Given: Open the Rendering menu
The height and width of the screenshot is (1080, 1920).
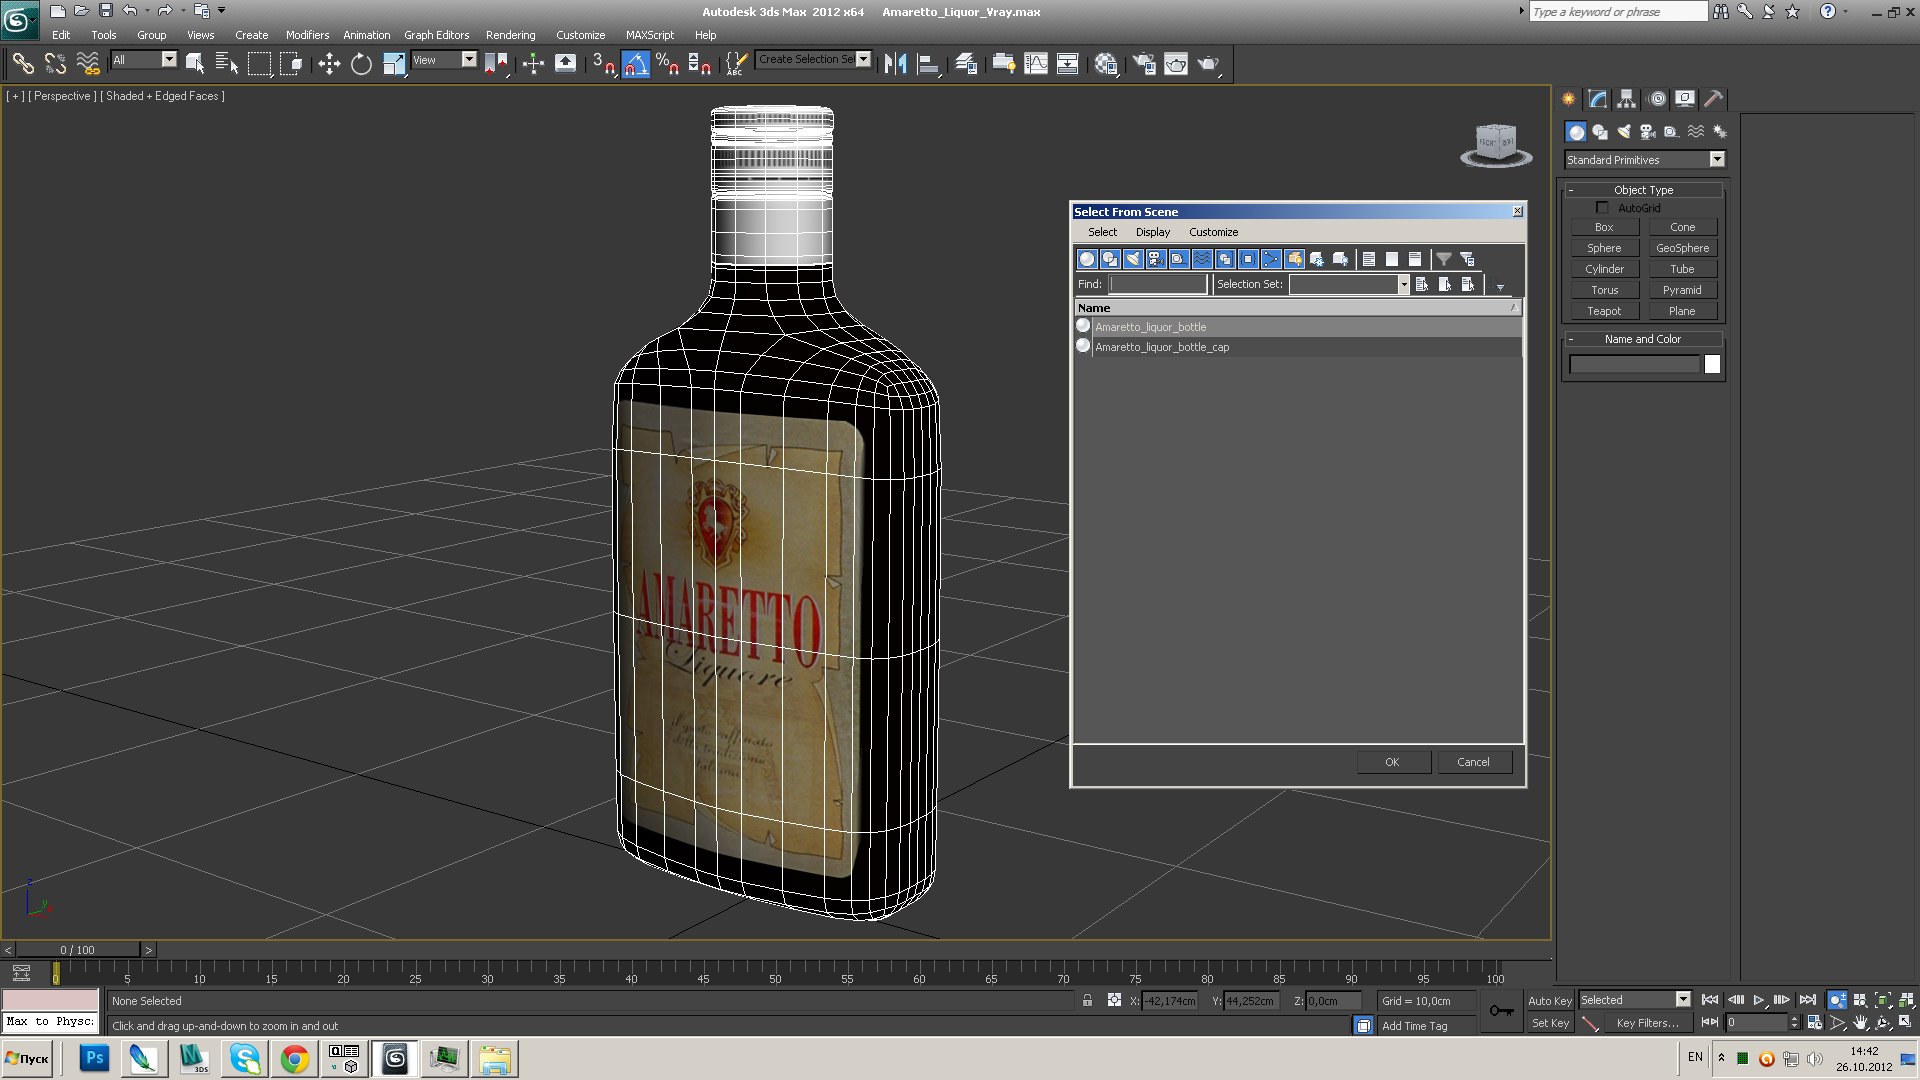Looking at the screenshot, I should (510, 35).
